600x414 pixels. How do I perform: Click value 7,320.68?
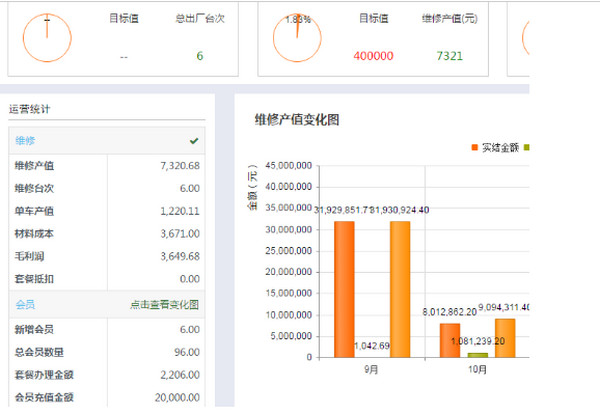[180, 166]
